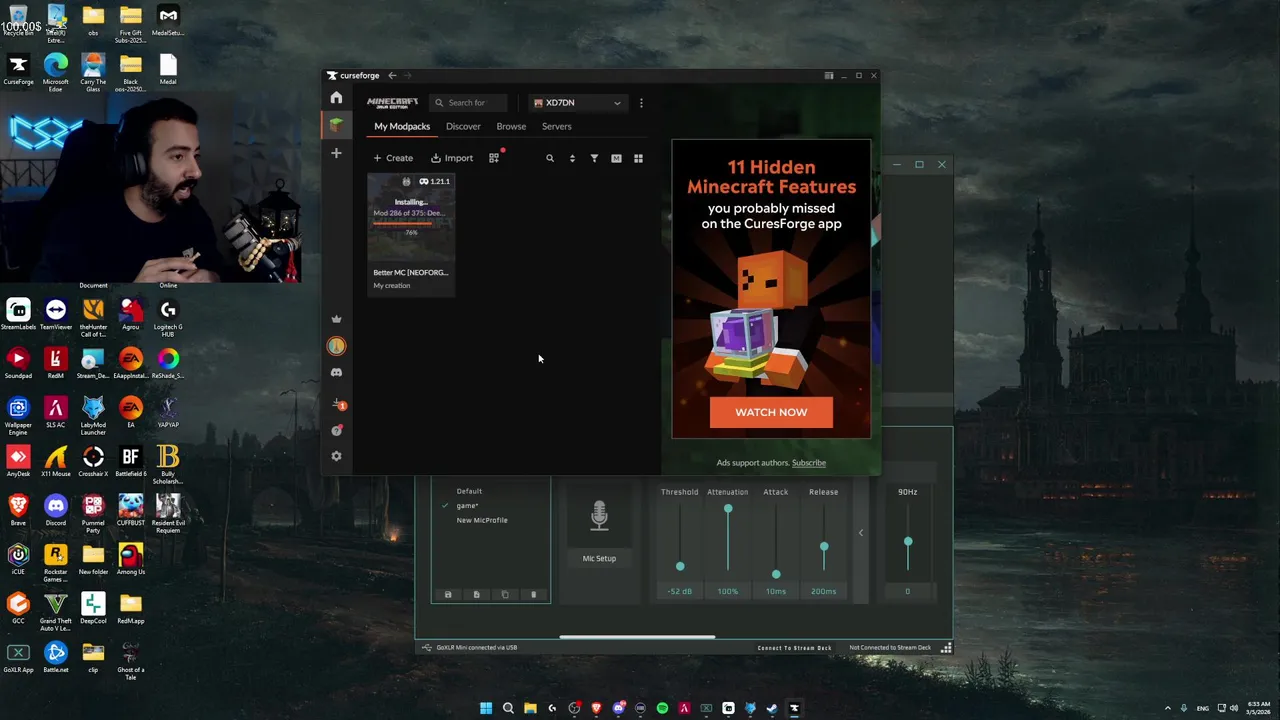Click the Create modpack button
The width and height of the screenshot is (1280, 720).
(x=393, y=158)
